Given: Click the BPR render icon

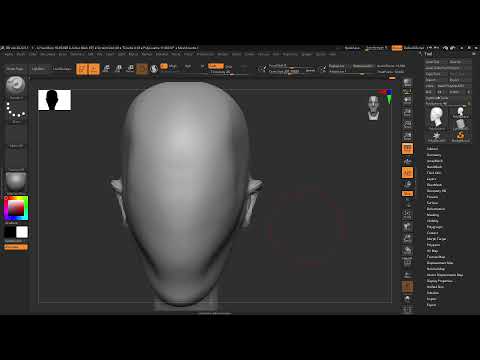Looking at the screenshot, I should pyautogui.click(x=407, y=83).
